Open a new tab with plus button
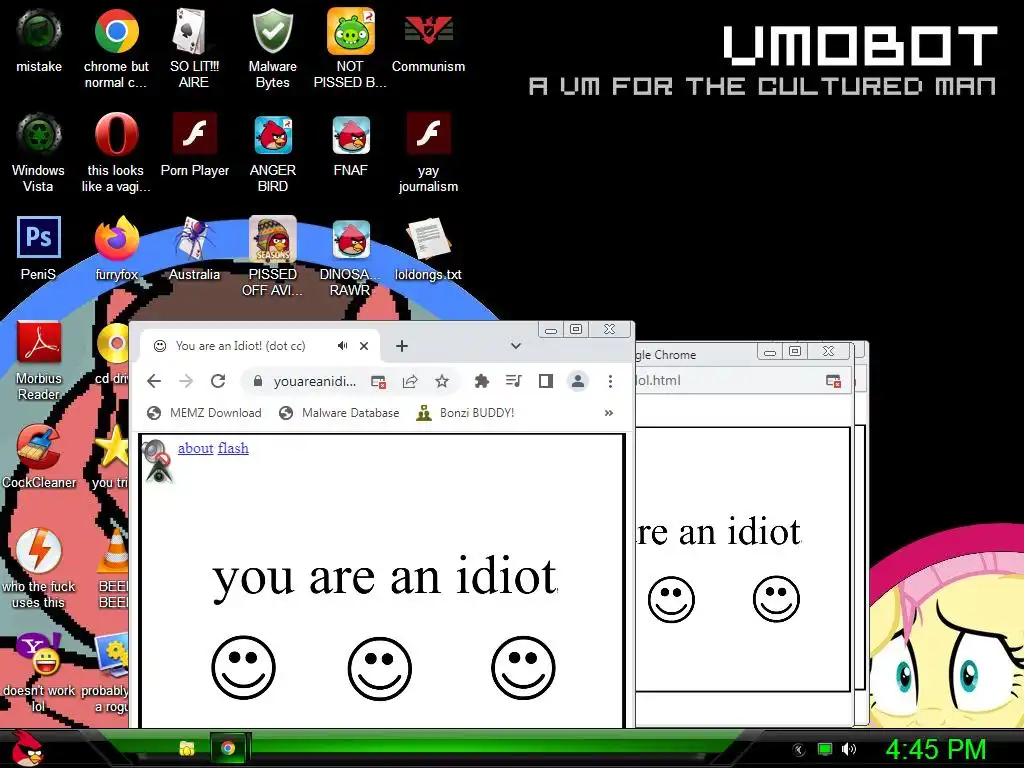1024x768 pixels. (x=402, y=345)
